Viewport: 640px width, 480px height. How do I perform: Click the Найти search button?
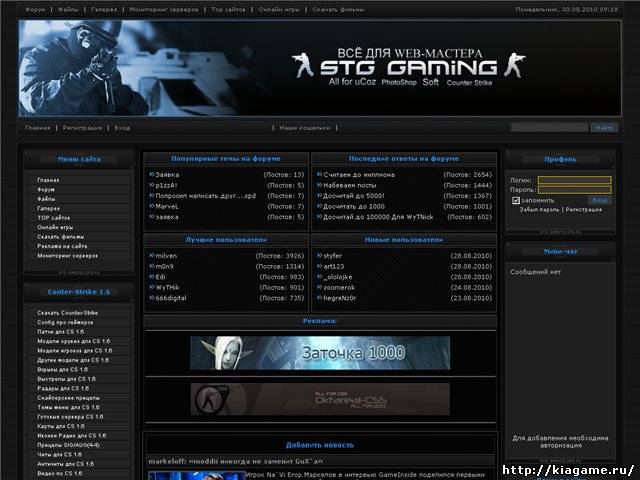604,128
